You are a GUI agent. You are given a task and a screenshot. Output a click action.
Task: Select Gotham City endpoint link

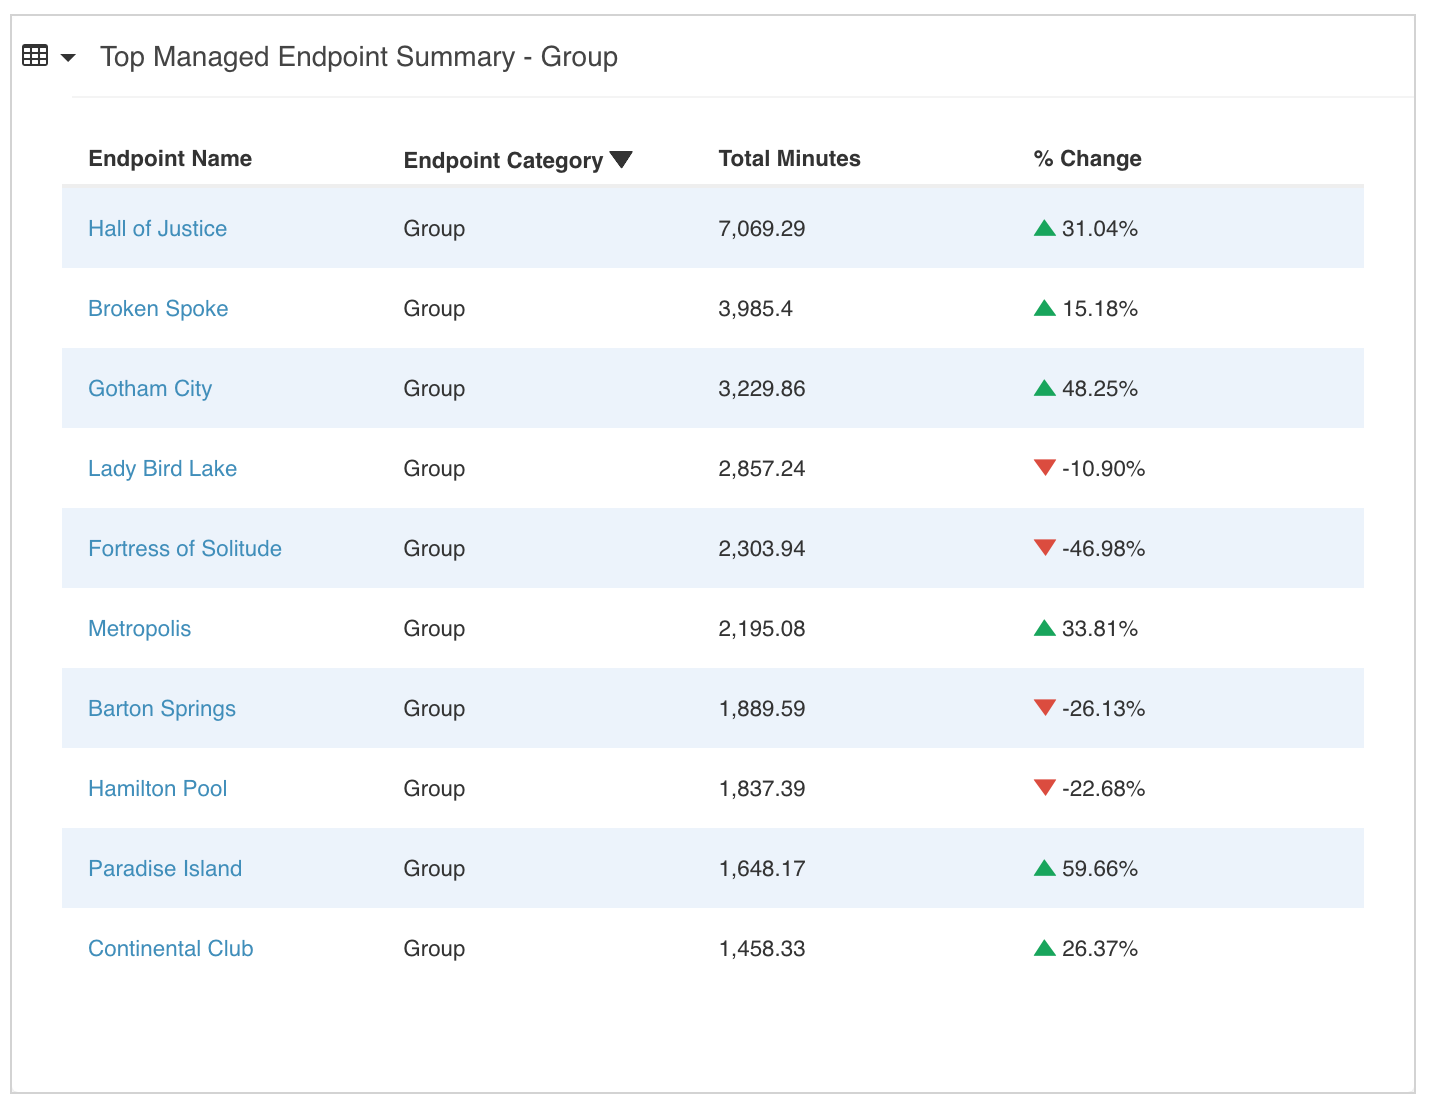[x=150, y=388]
